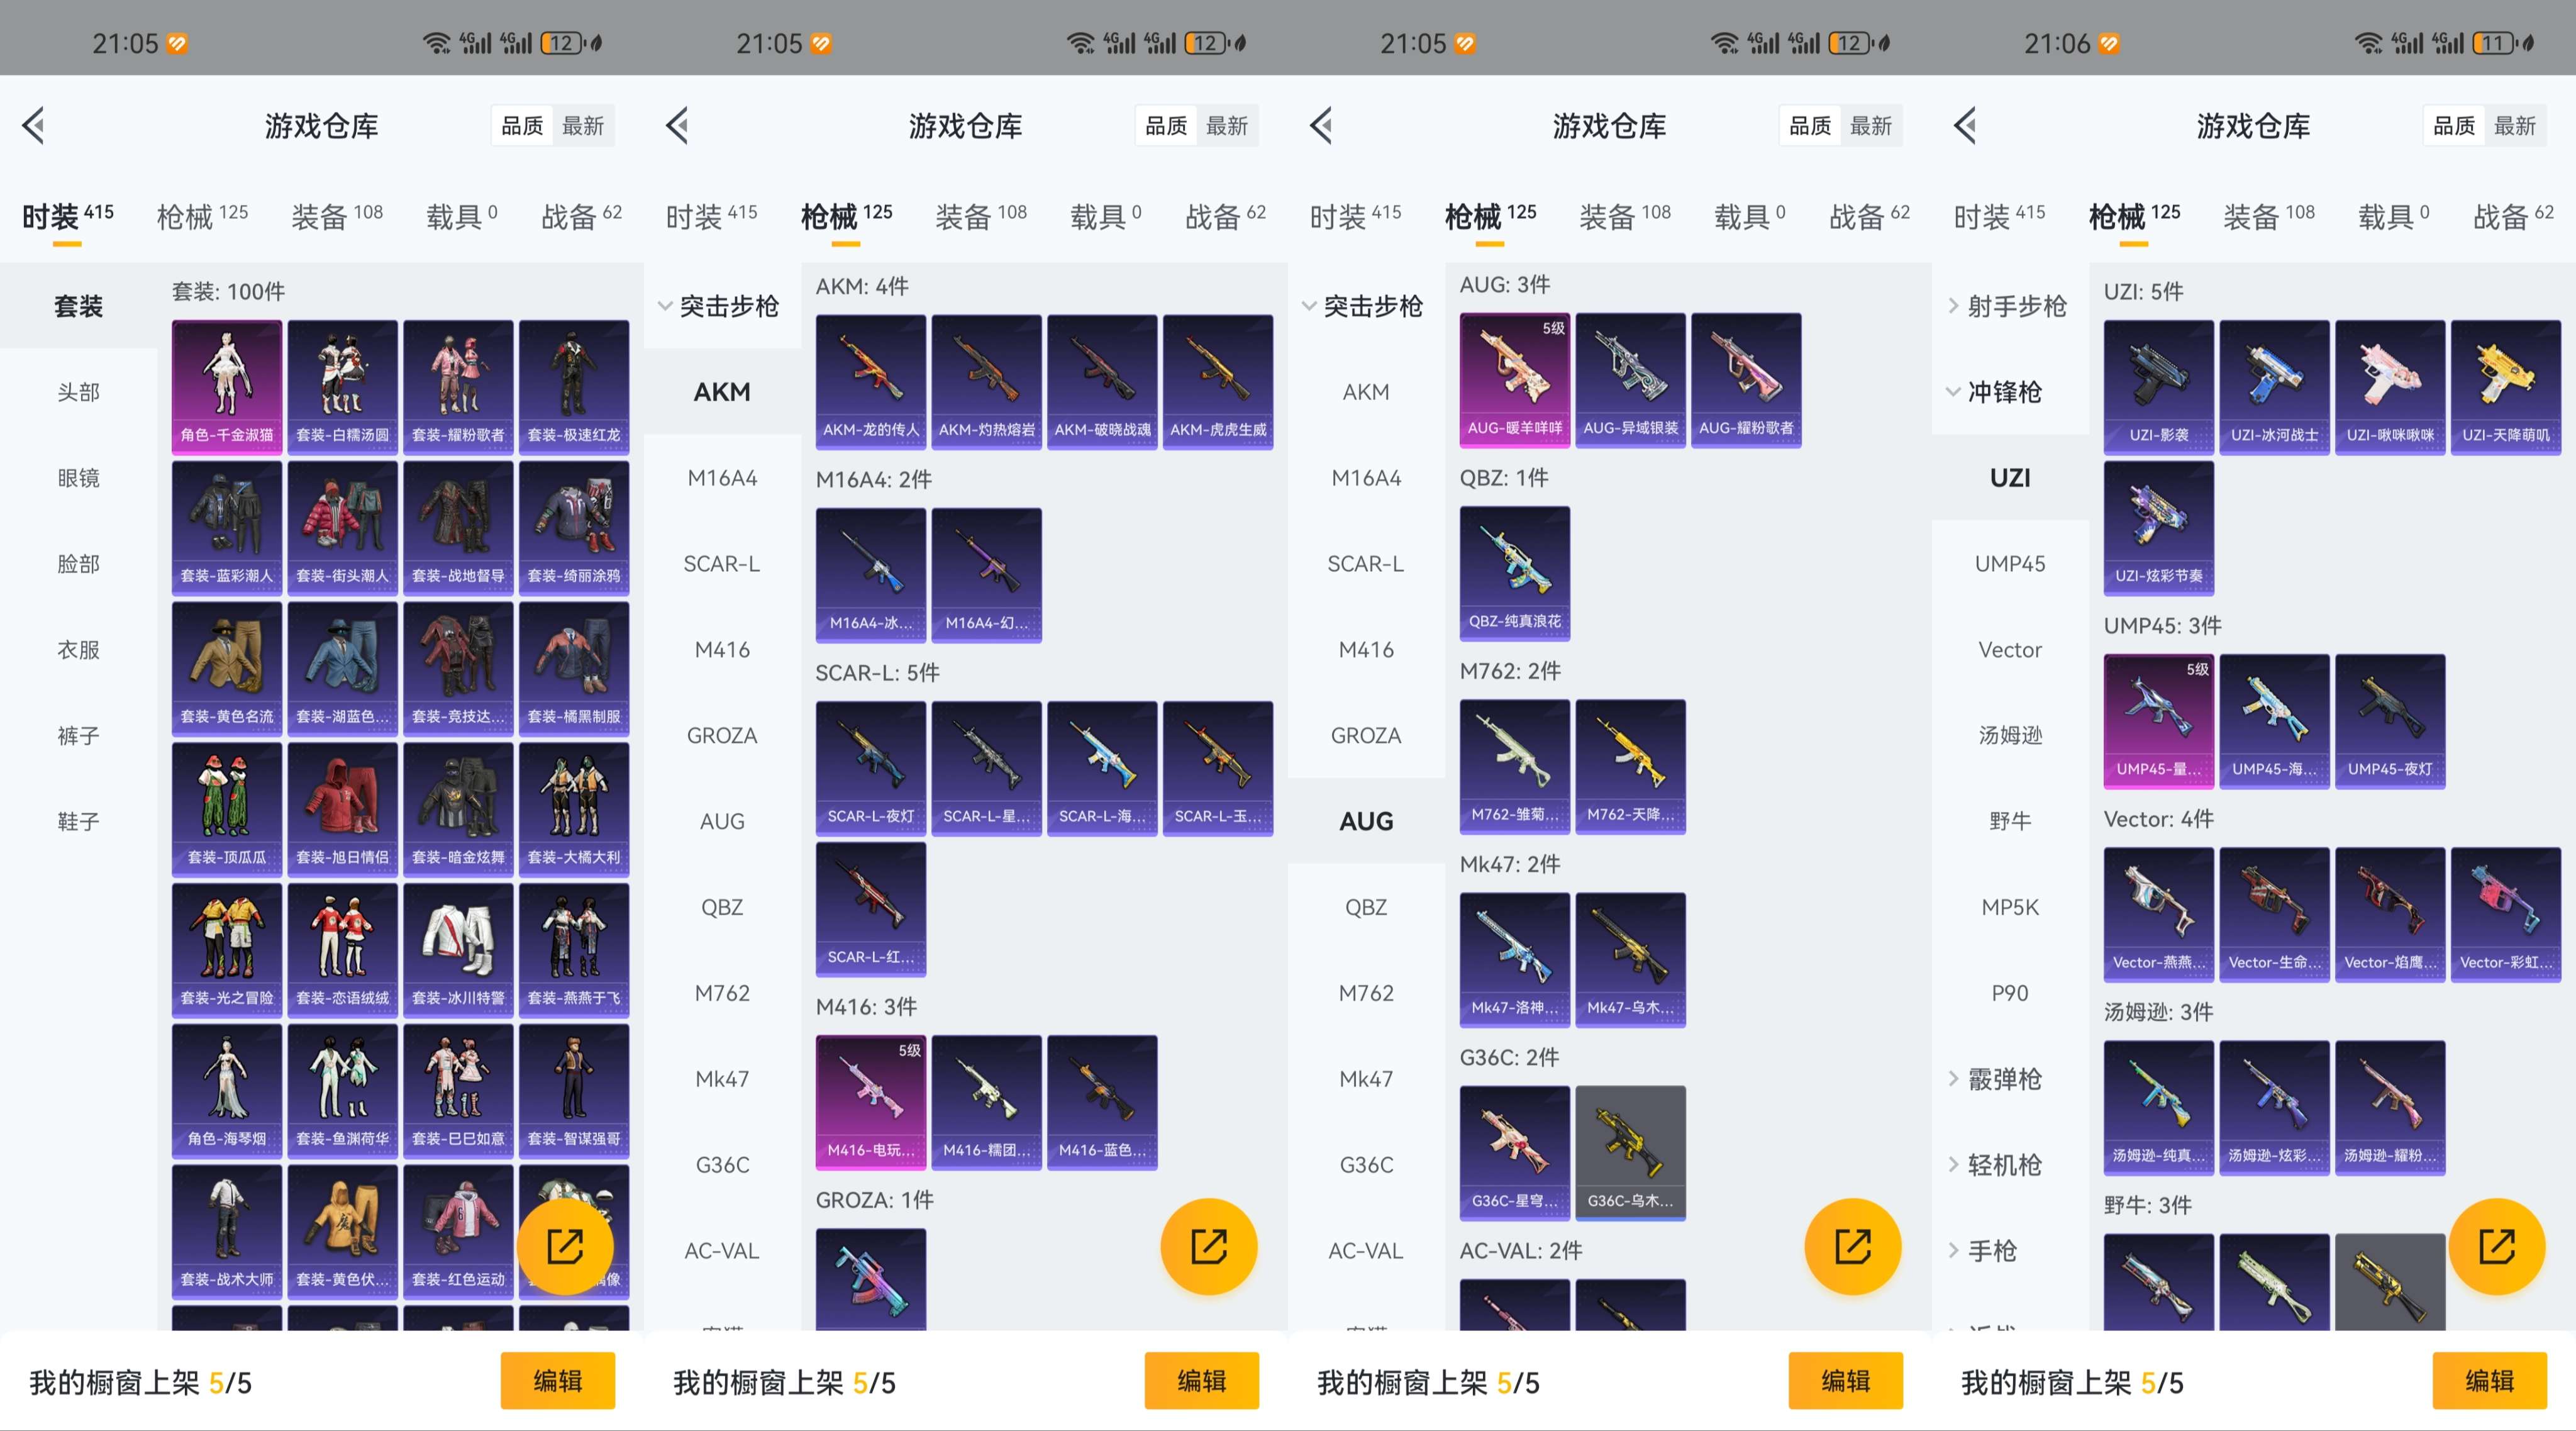The image size is (2576, 1431).
Task: Open G36C-乌木 gray skin thumbnail
Action: pos(1630,1153)
